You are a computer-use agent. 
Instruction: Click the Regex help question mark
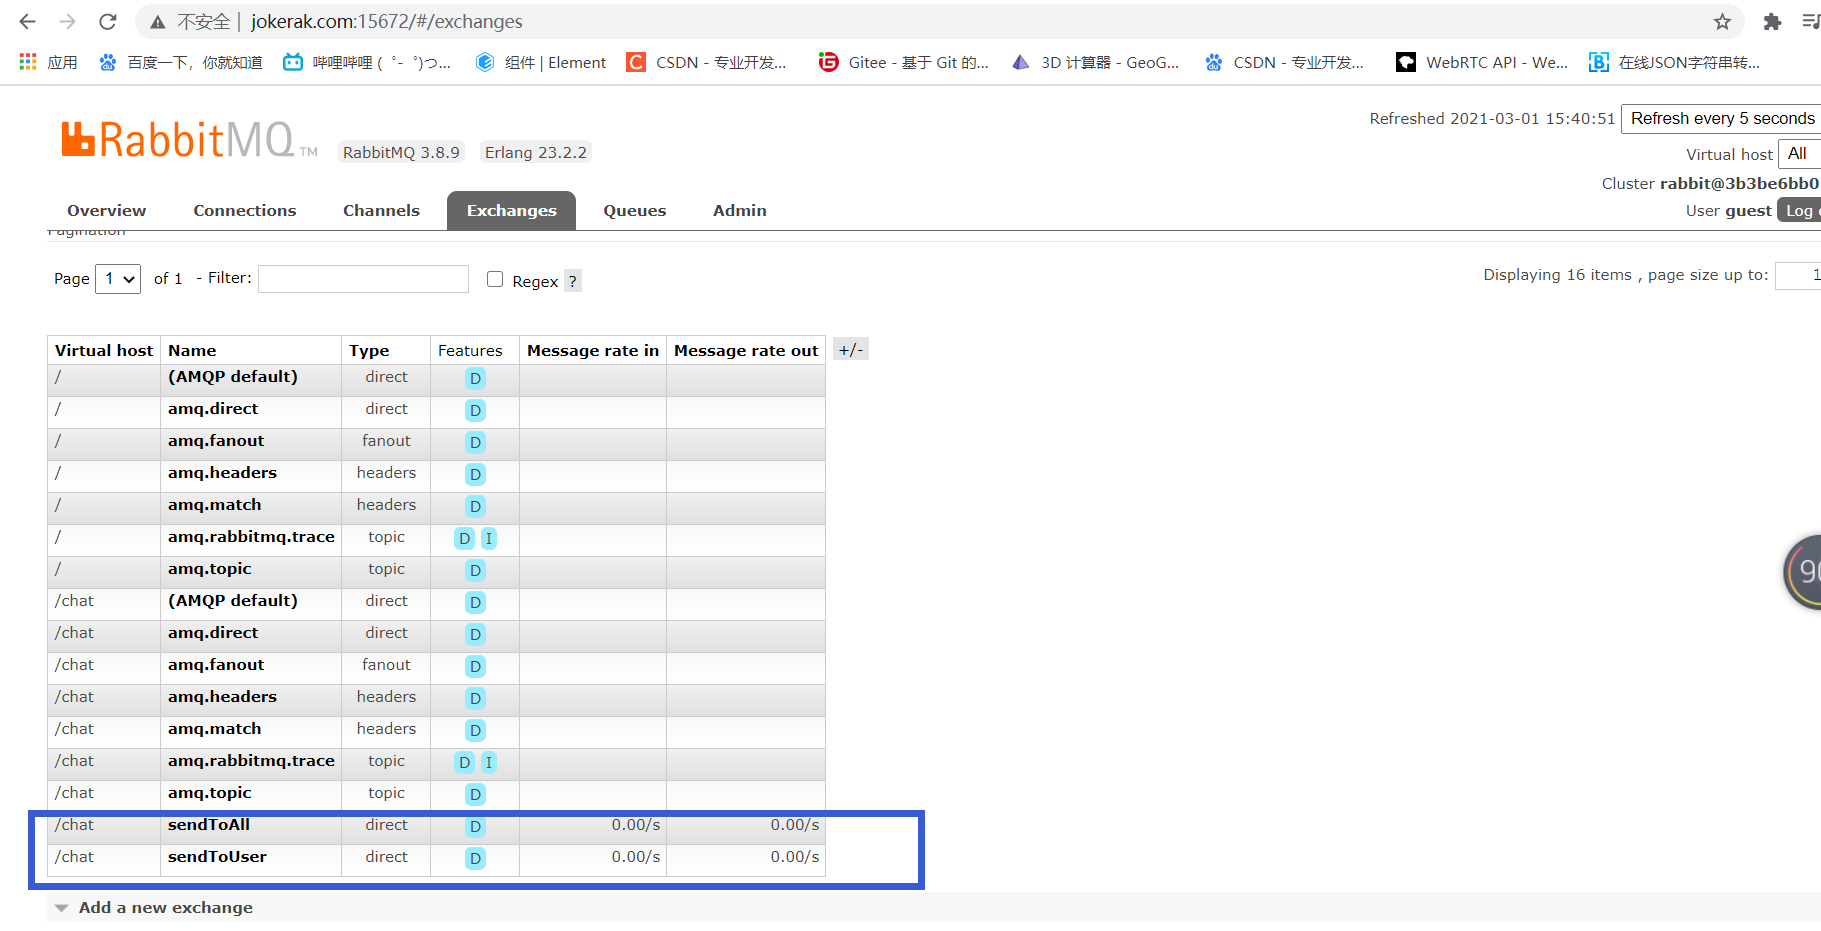click(x=573, y=281)
